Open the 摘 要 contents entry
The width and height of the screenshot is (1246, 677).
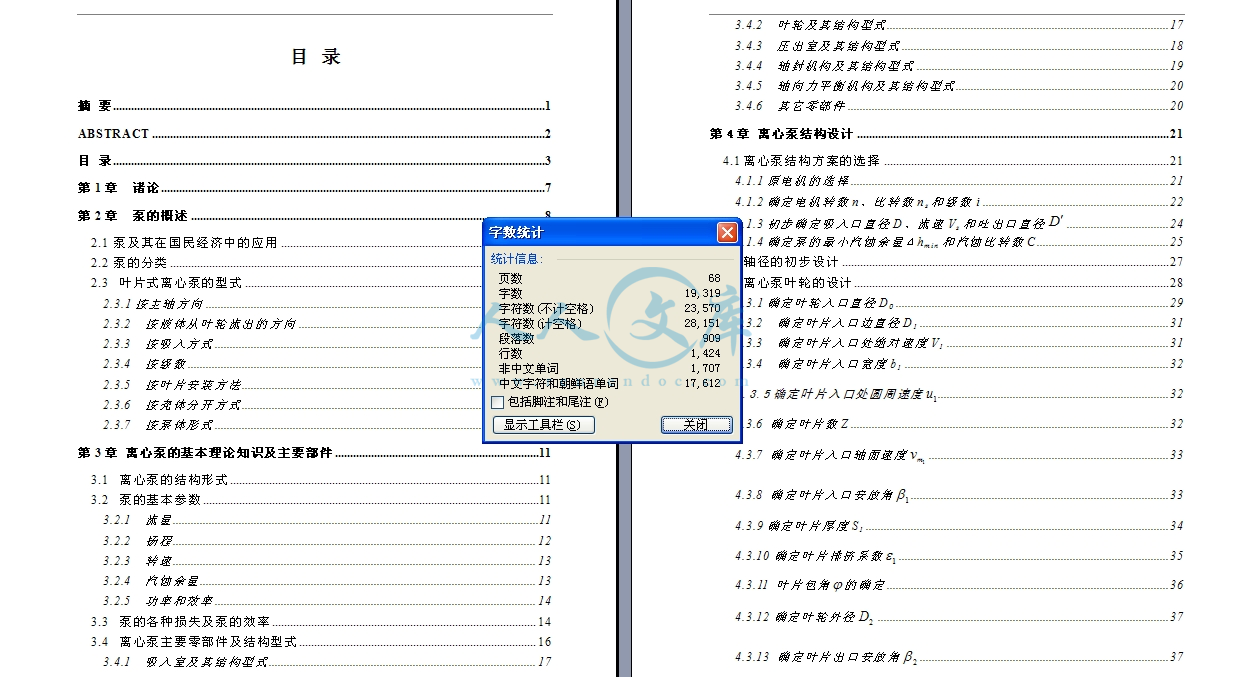(315, 106)
